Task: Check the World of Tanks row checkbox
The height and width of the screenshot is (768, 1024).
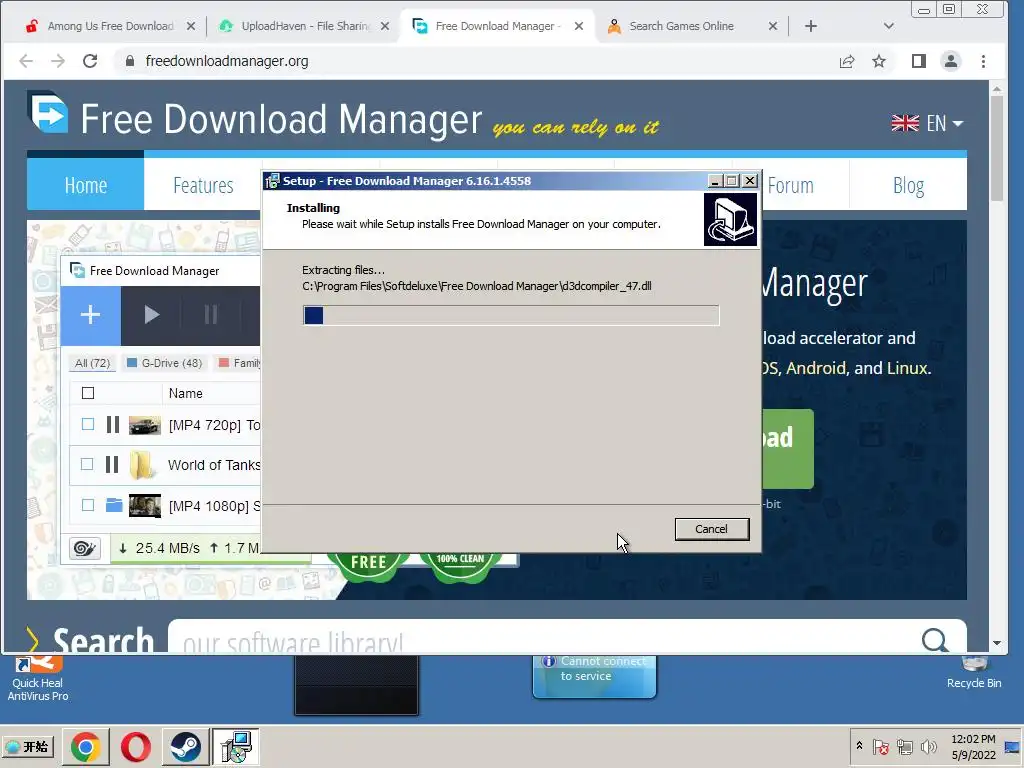Action: (87, 464)
